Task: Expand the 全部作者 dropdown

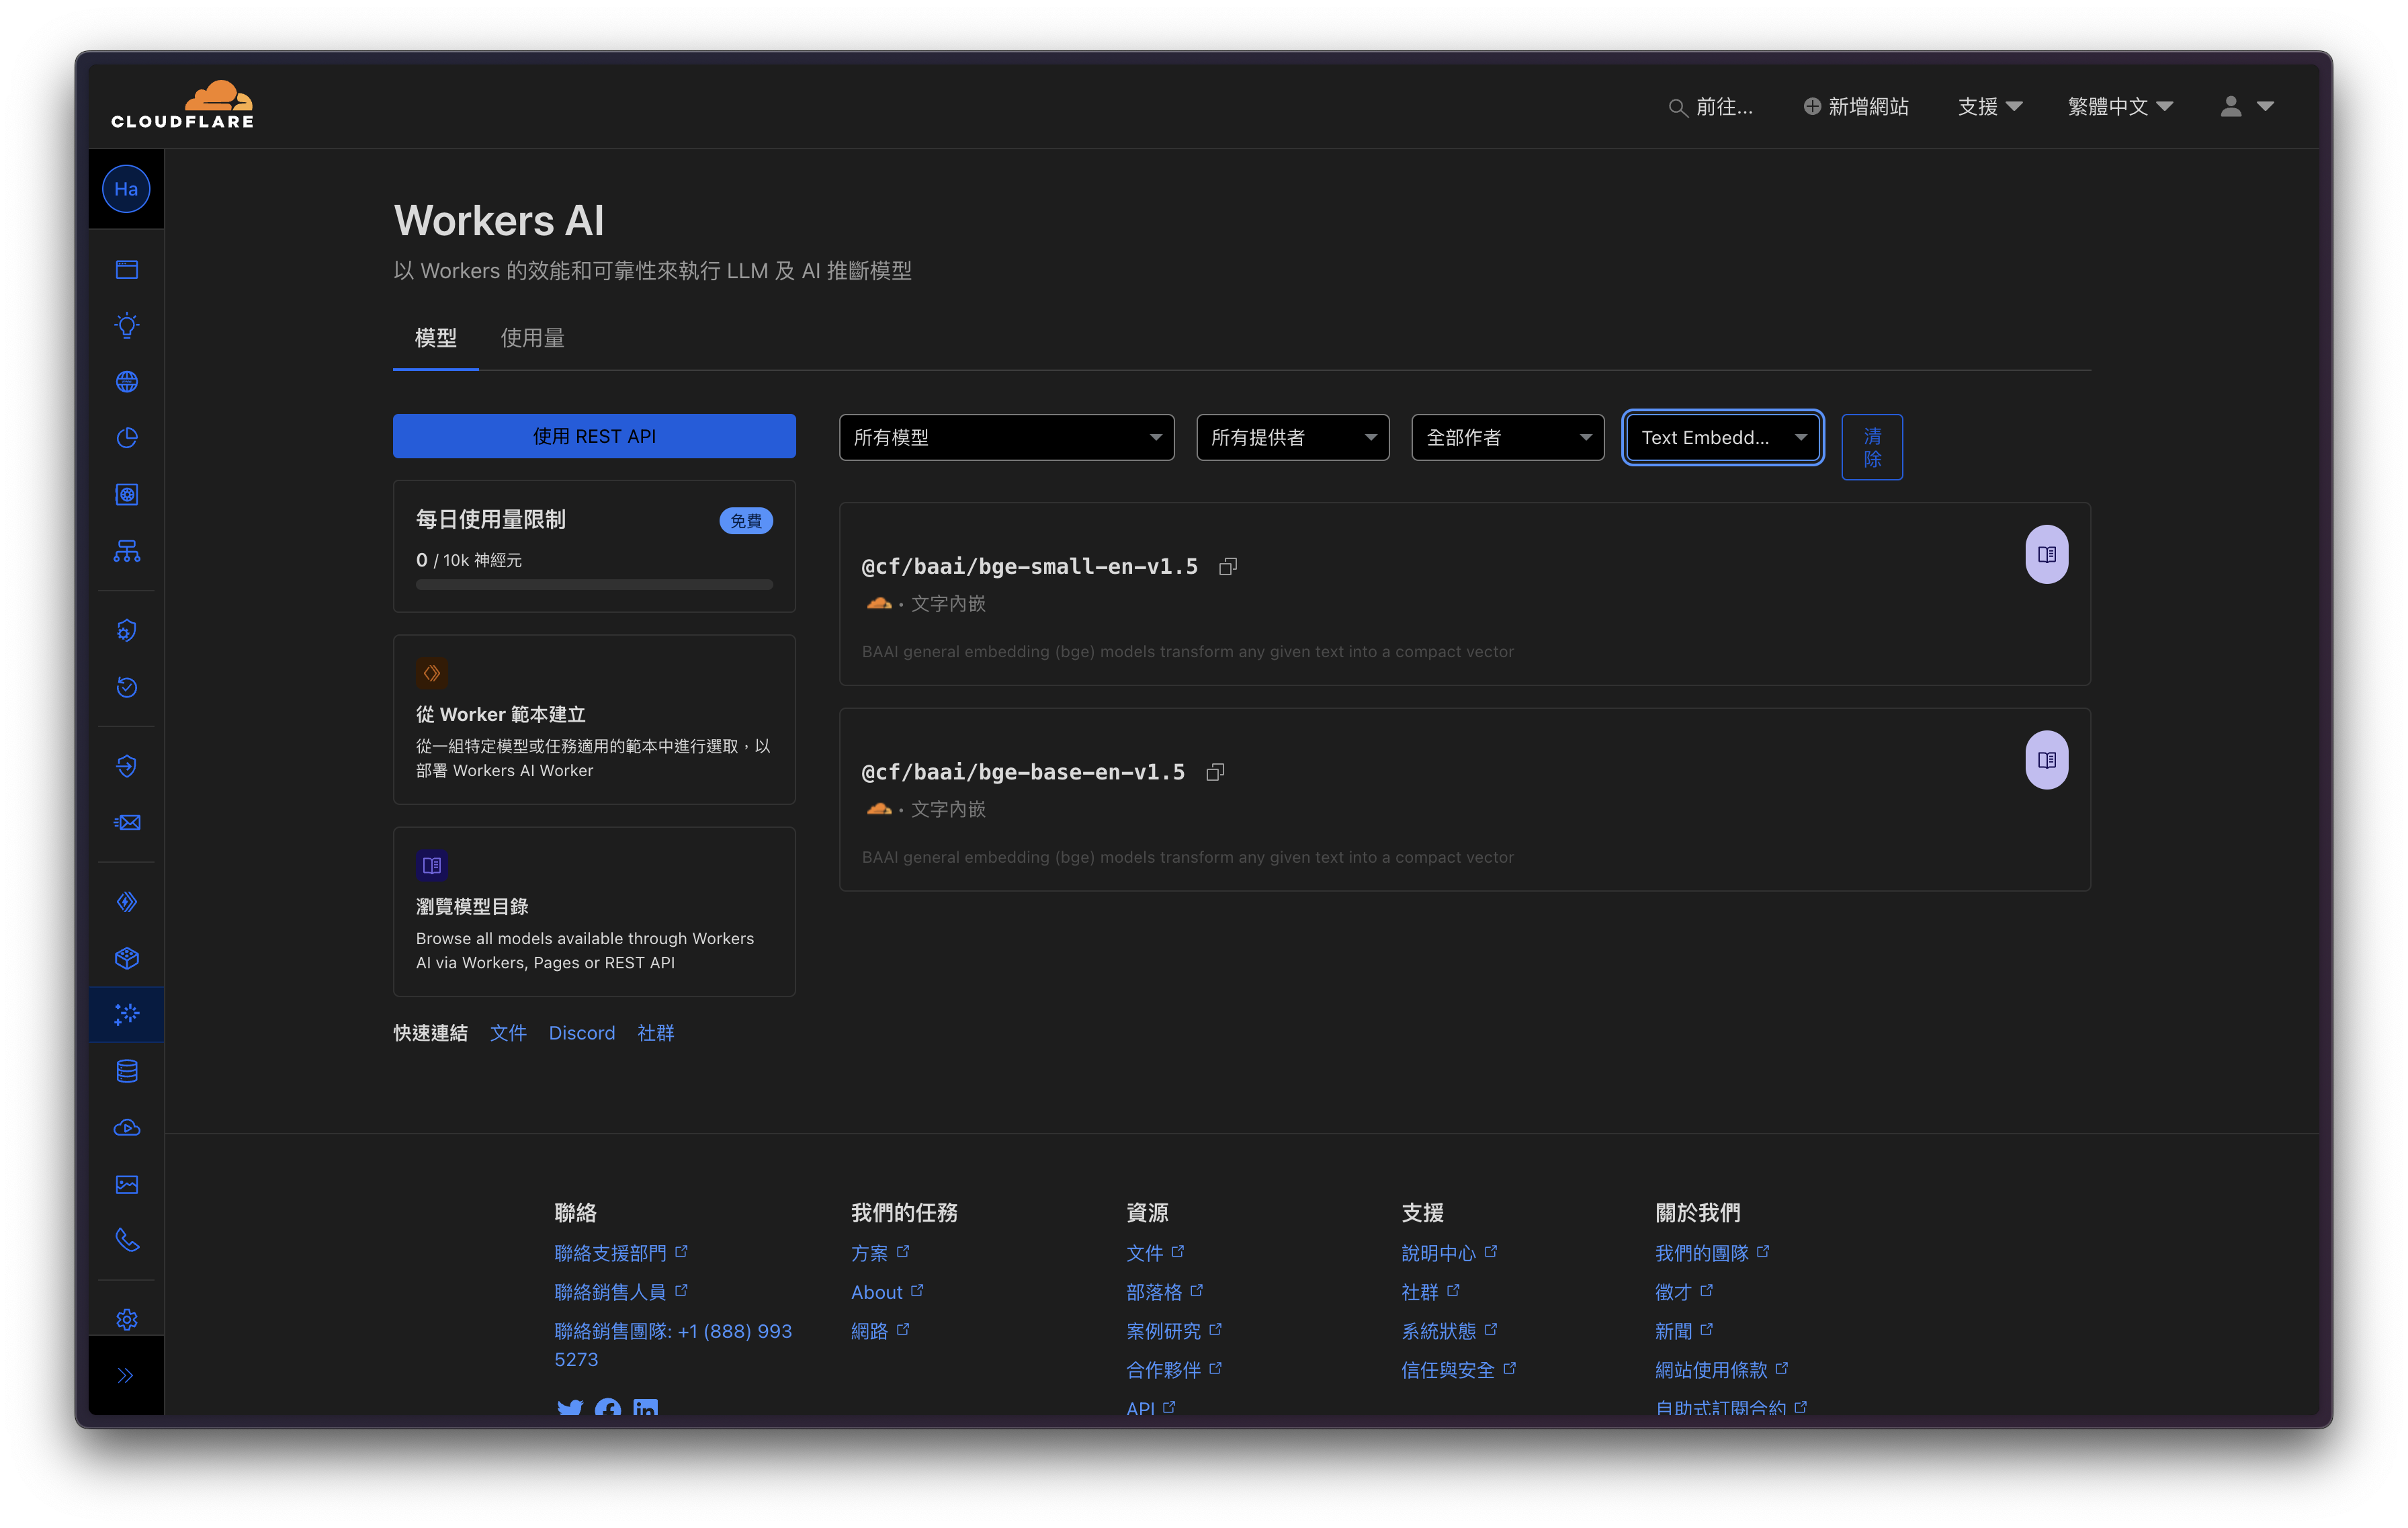Action: (1507, 437)
